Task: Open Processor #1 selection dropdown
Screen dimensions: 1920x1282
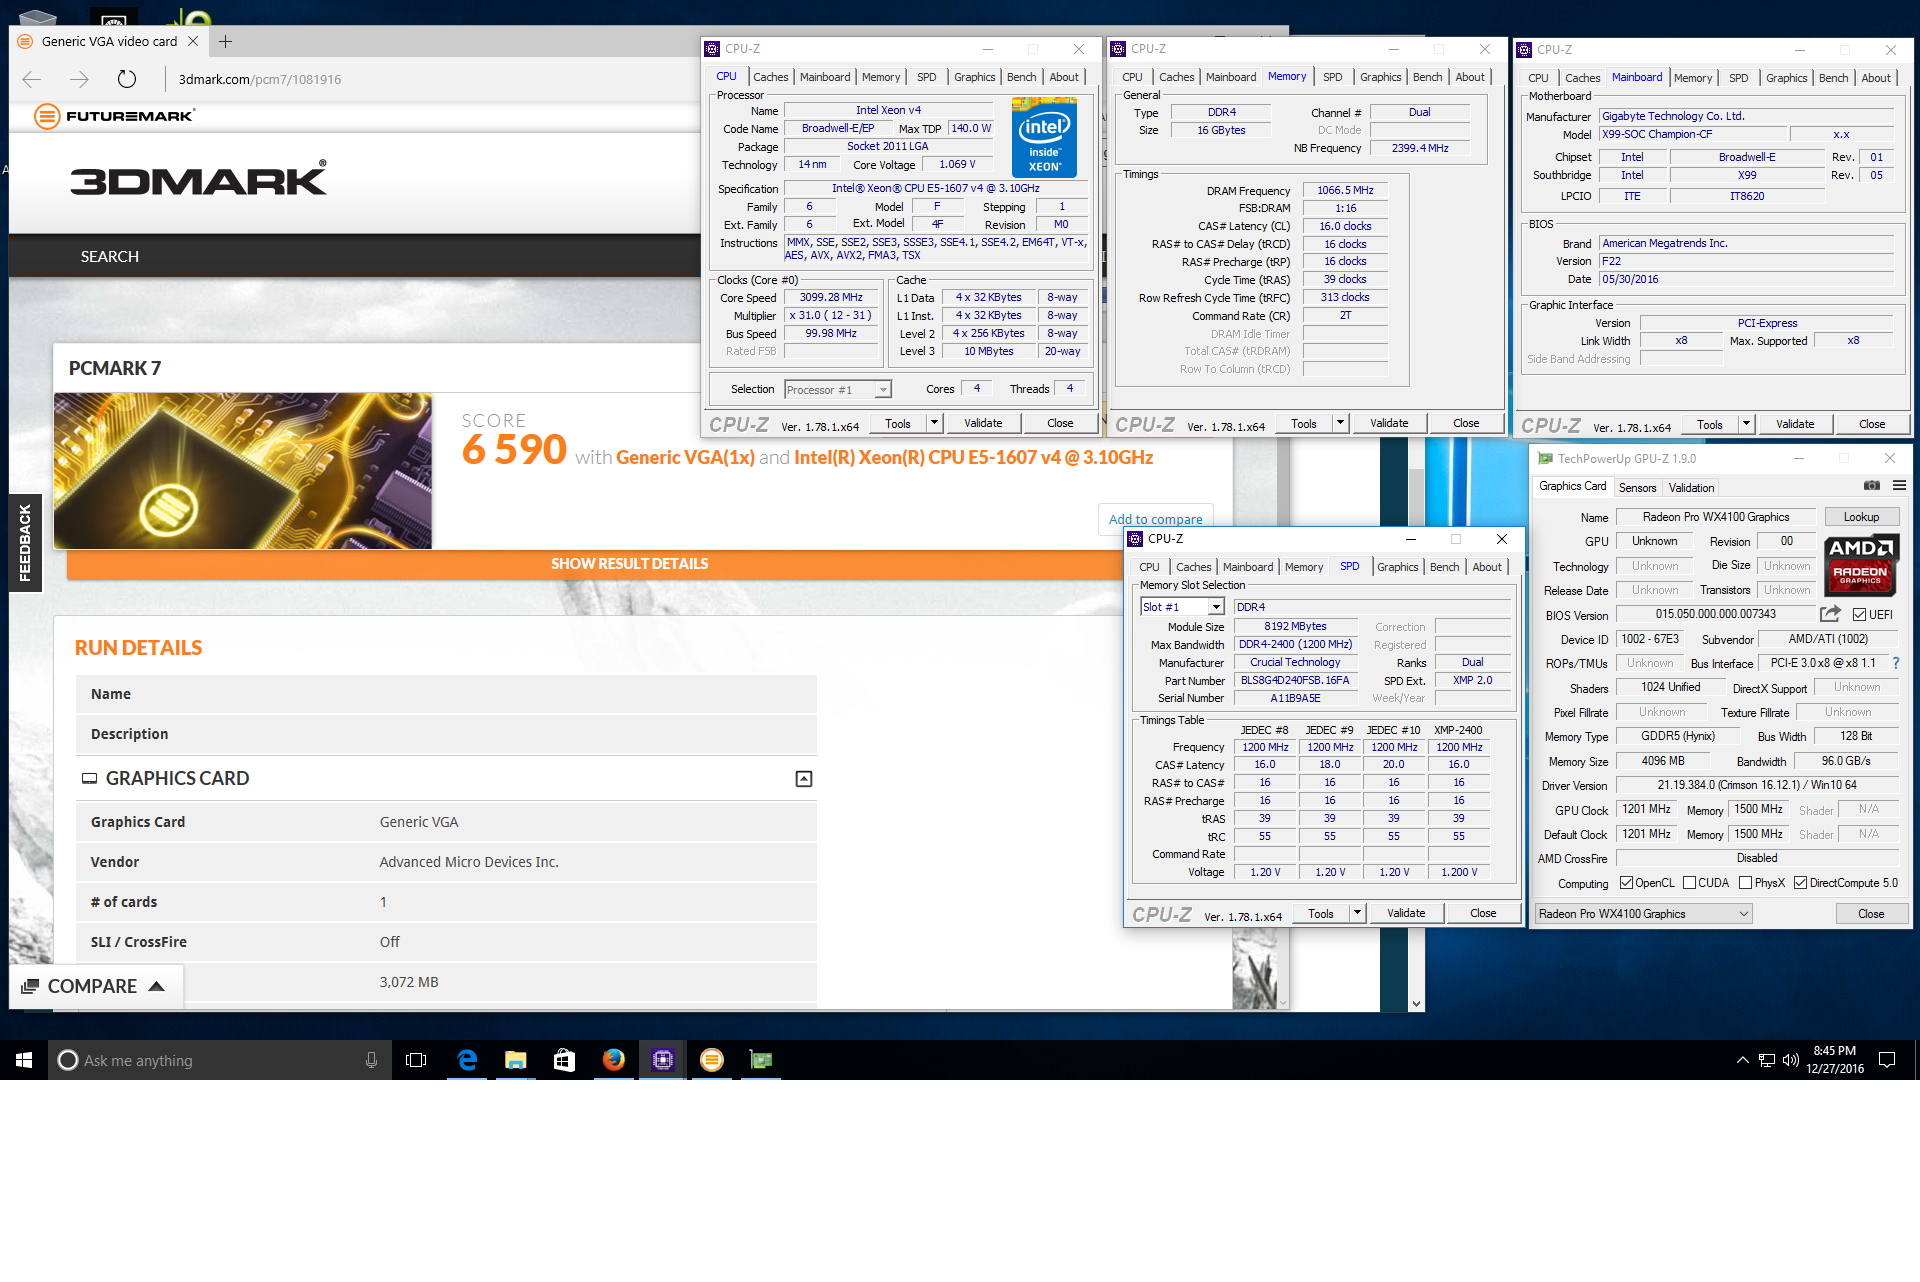Action: 837,390
